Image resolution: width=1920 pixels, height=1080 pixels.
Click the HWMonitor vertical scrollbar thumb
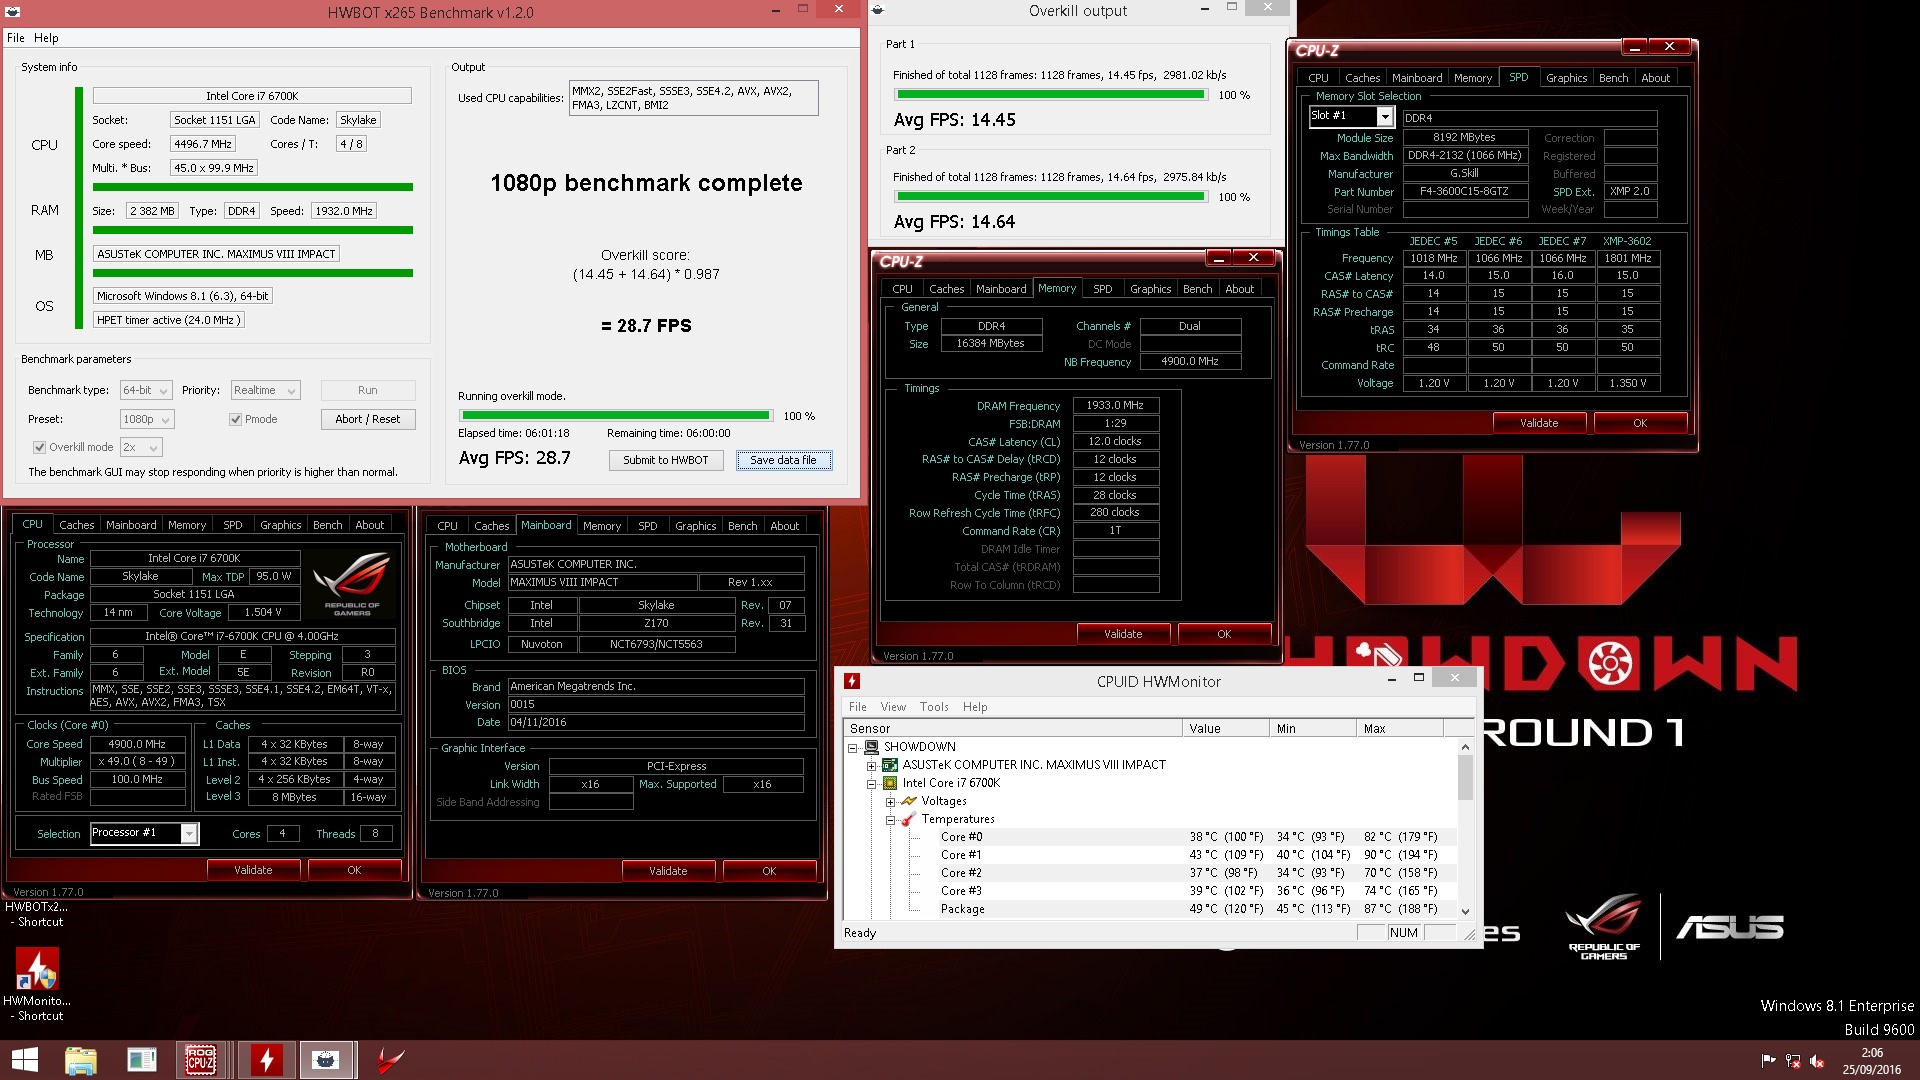(x=1465, y=778)
